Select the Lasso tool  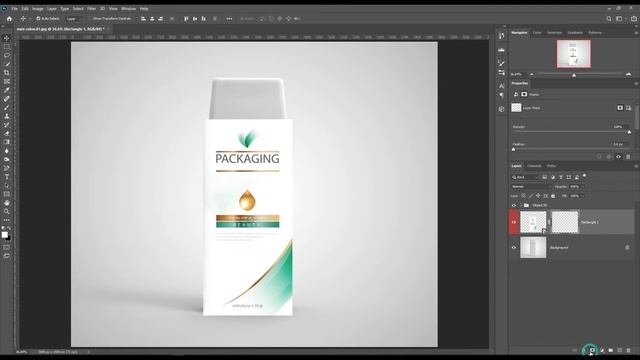coord(7,55)
